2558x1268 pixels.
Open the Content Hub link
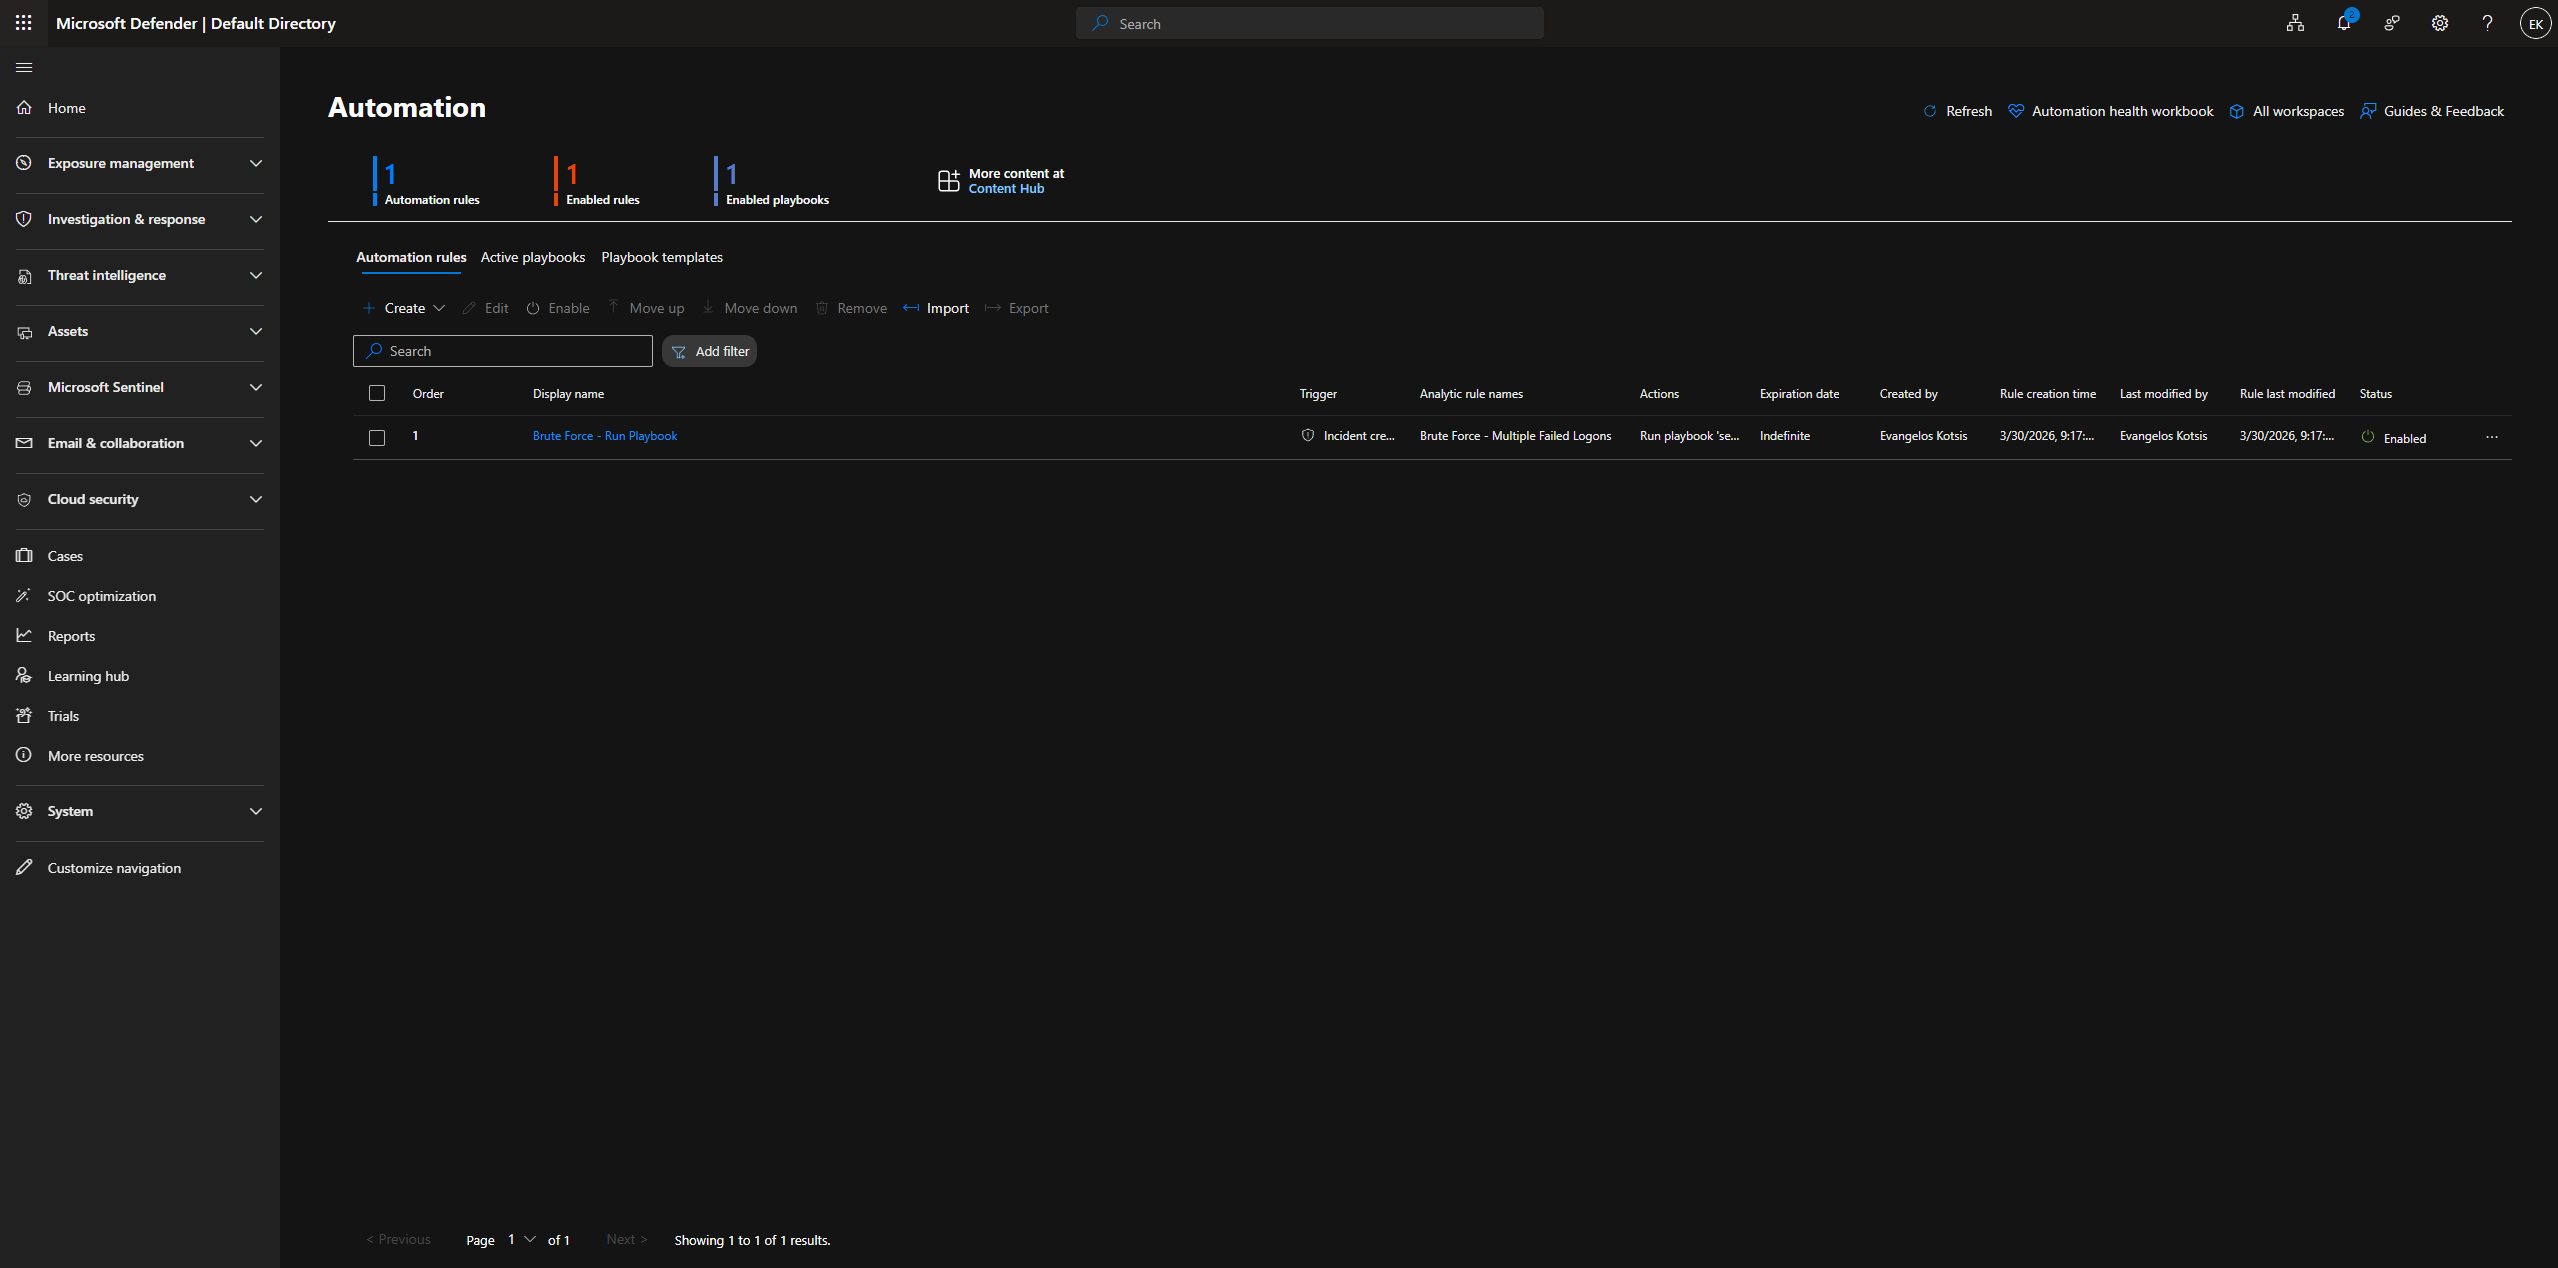click(1005, 189)
